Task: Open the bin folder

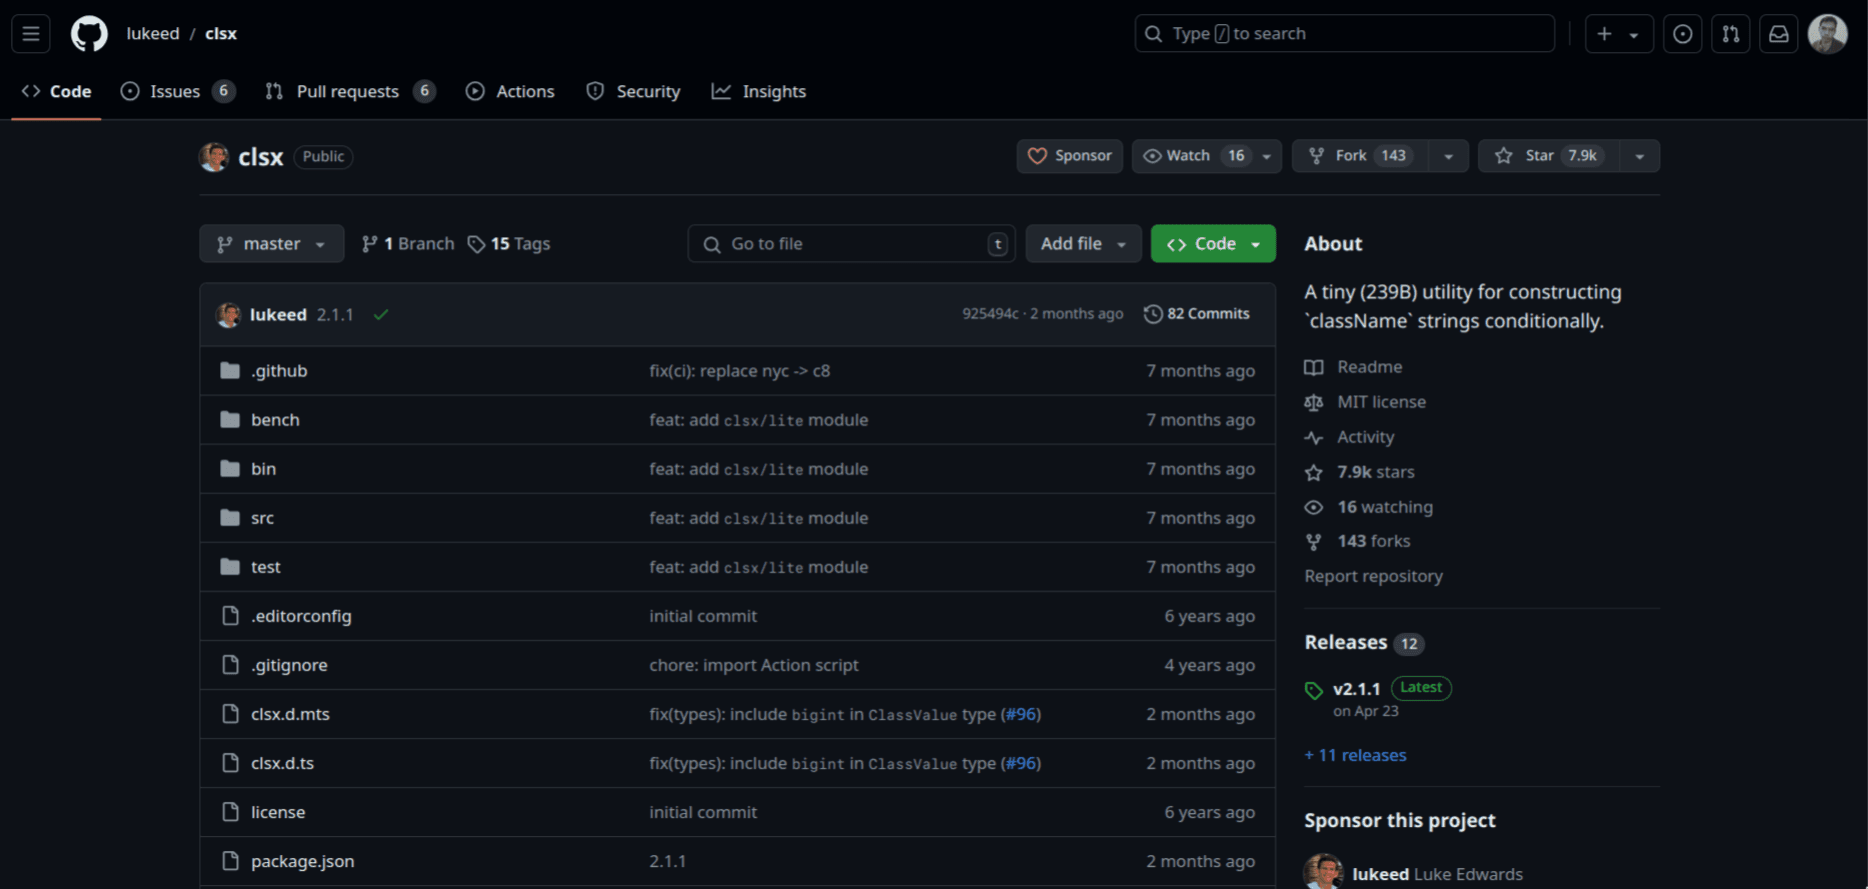Action: tap(263, 469)
